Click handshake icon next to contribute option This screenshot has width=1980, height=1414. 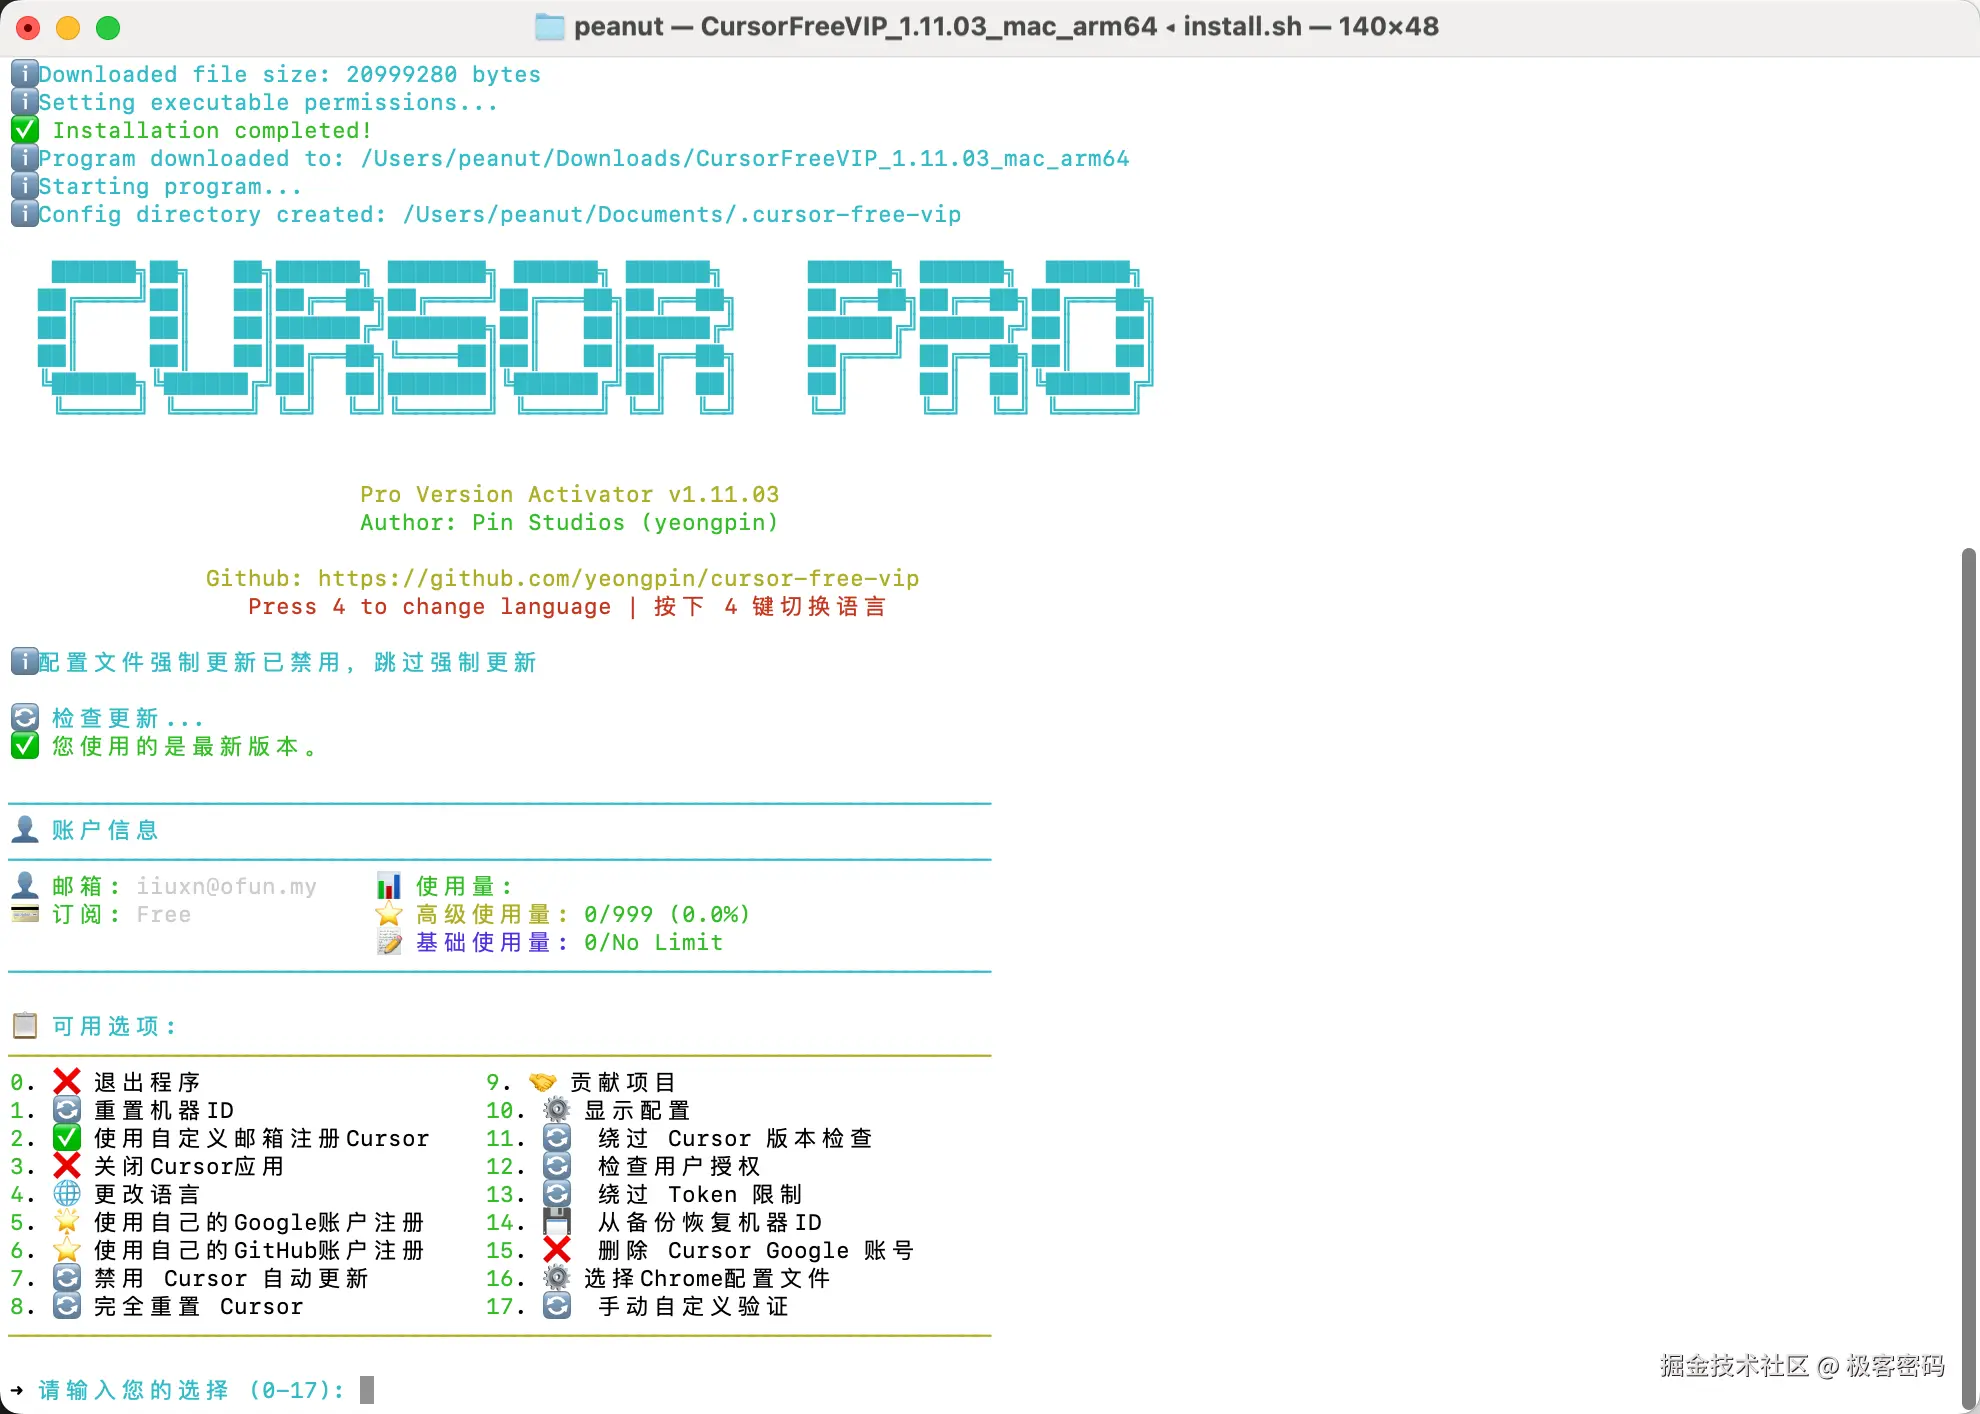[x=543, y=1081]
